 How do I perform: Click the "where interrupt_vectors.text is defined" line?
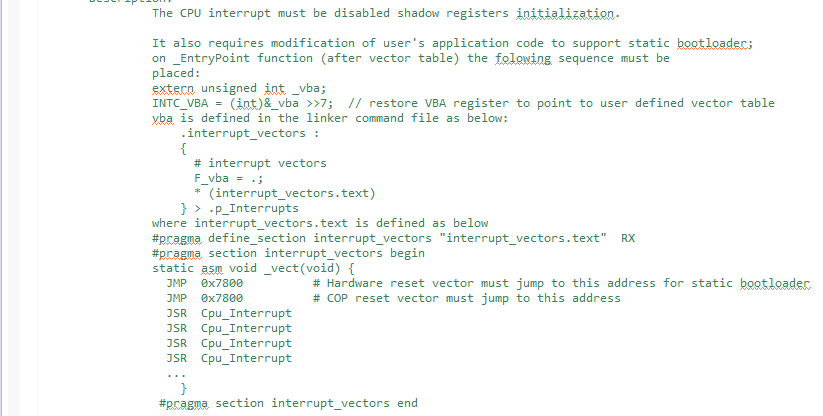320,223
